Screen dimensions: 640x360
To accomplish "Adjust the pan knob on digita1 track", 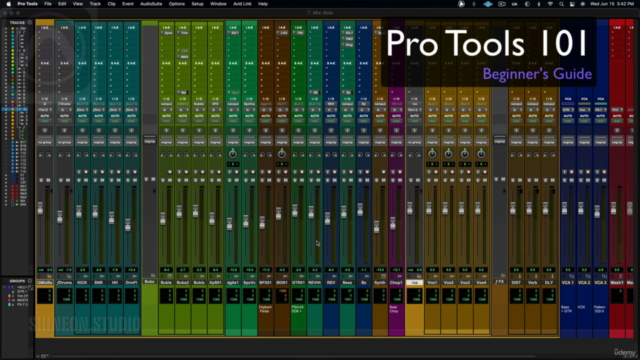I will (x=233, y=154).
